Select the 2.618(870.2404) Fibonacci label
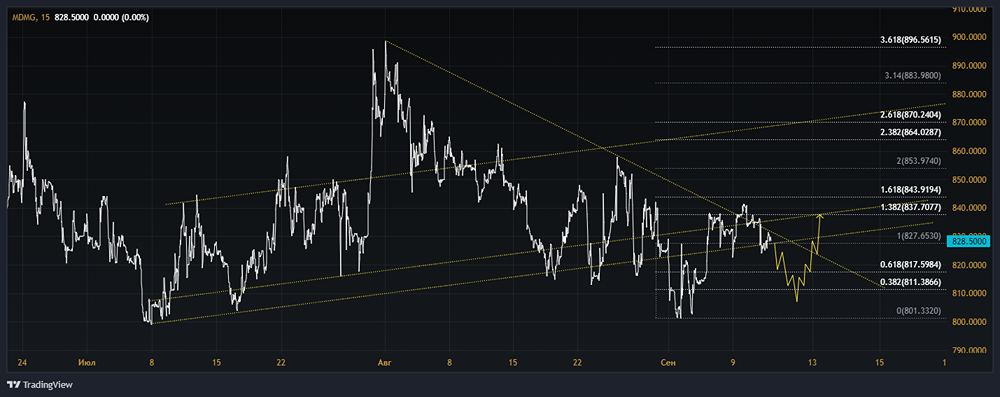Screen dimensions: 1000x397 pyautogui.click(x=910, y=114)
